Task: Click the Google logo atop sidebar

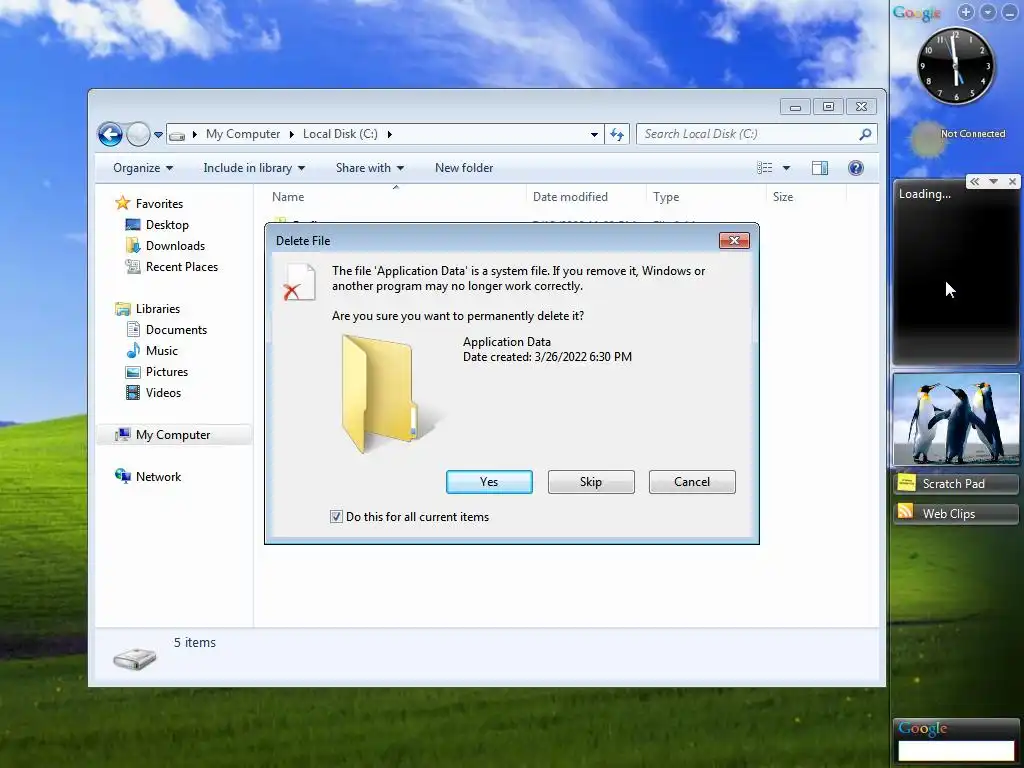Action: tap(916, 12)
